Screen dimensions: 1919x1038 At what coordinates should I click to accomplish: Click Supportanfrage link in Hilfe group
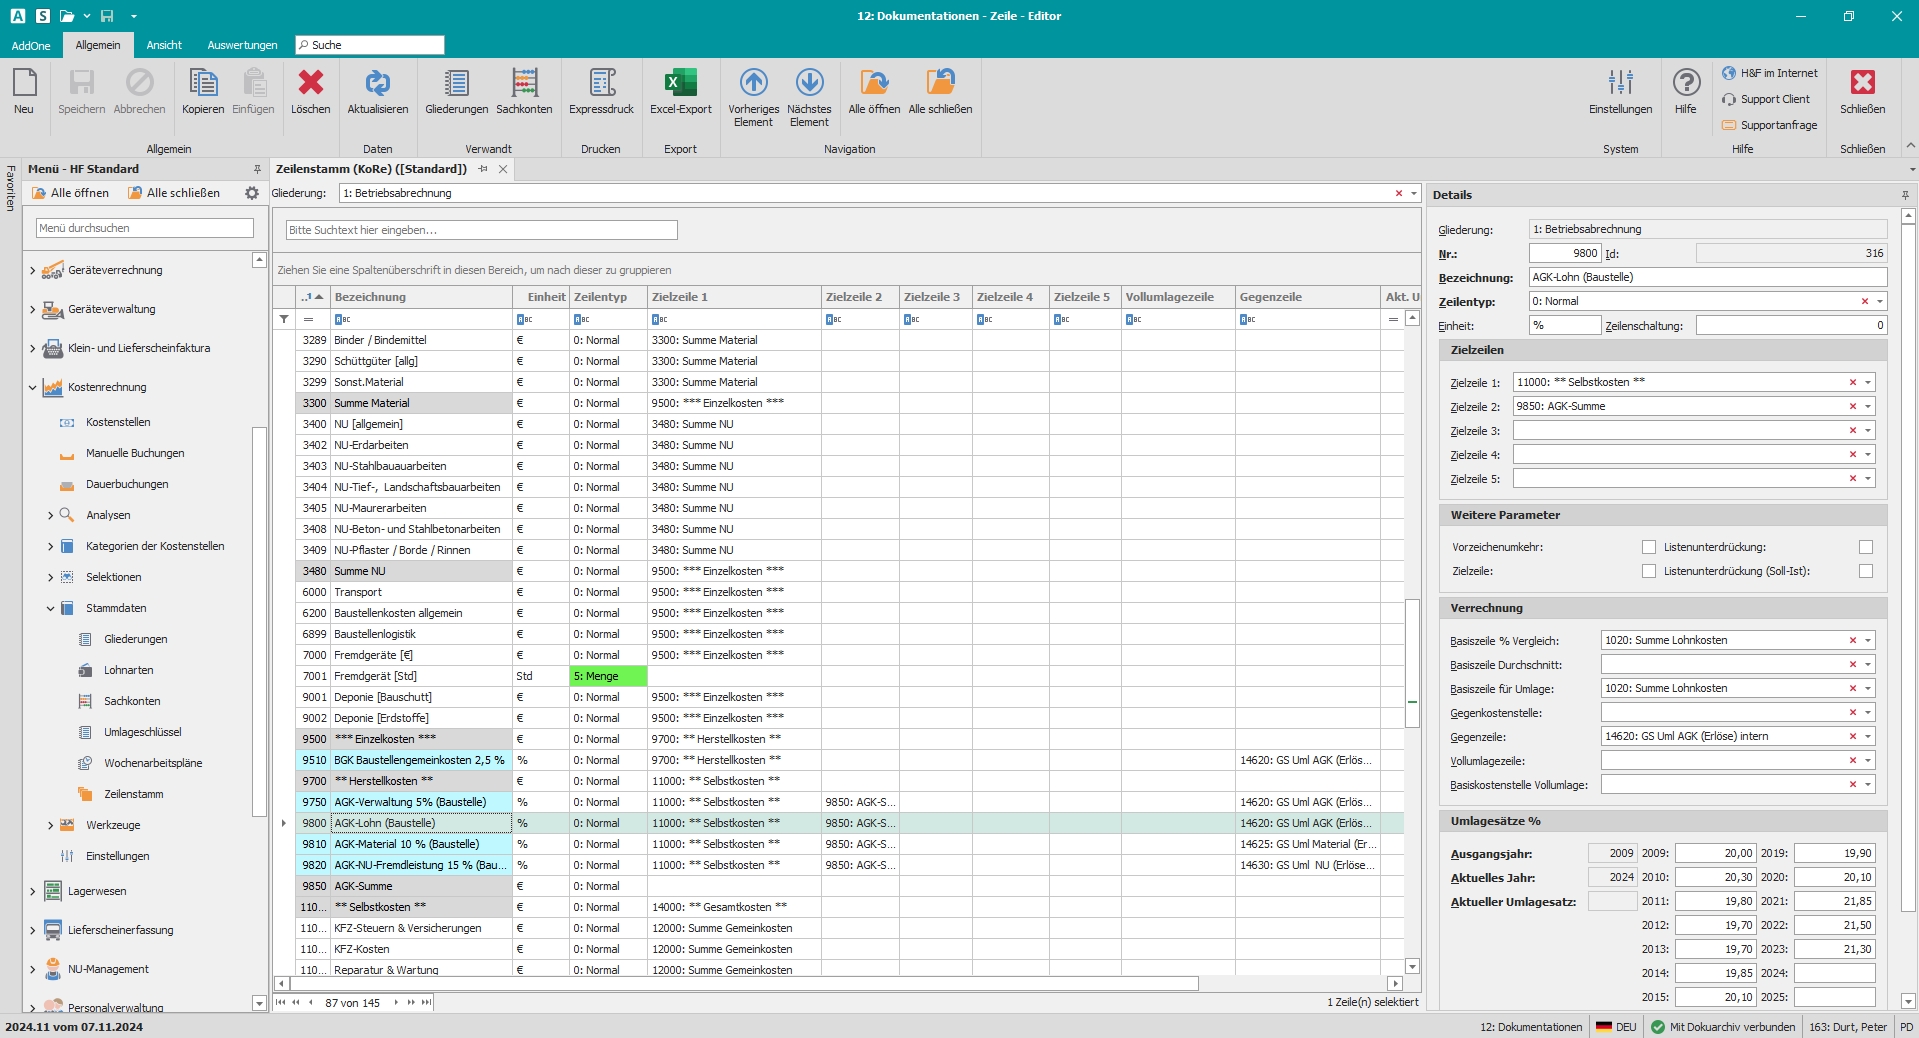click(x=1778, y=125)
